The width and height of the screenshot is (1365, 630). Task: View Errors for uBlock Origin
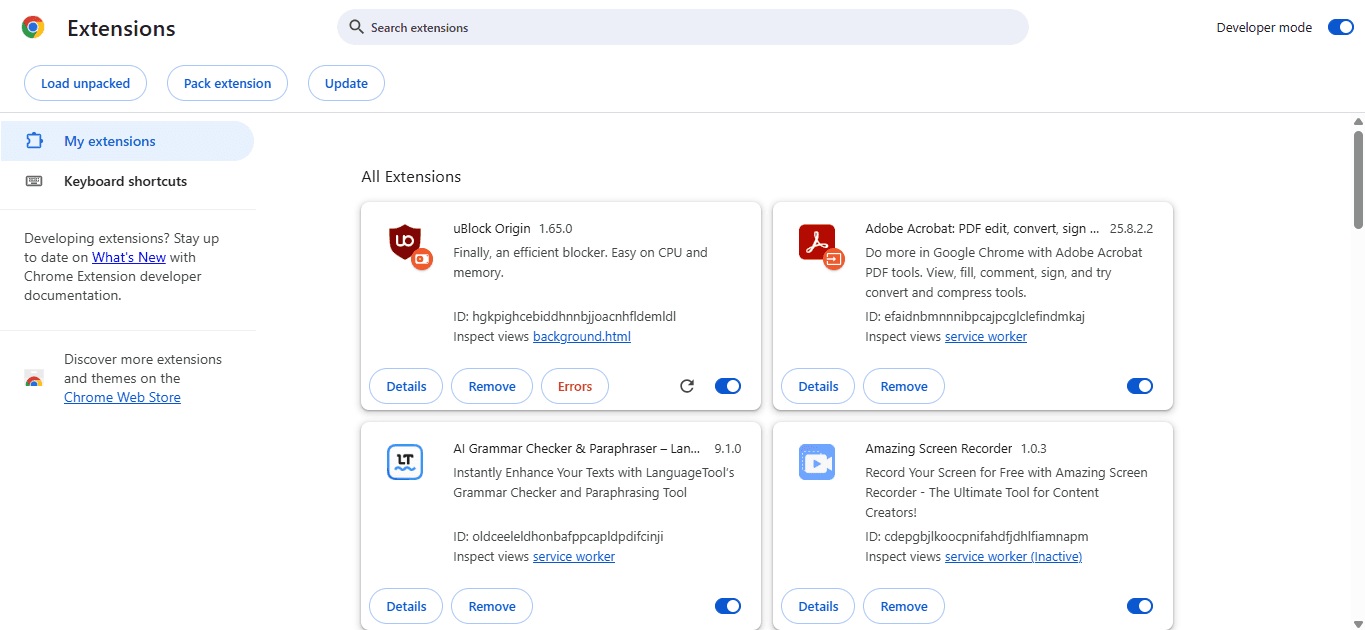tap(575, 386)
